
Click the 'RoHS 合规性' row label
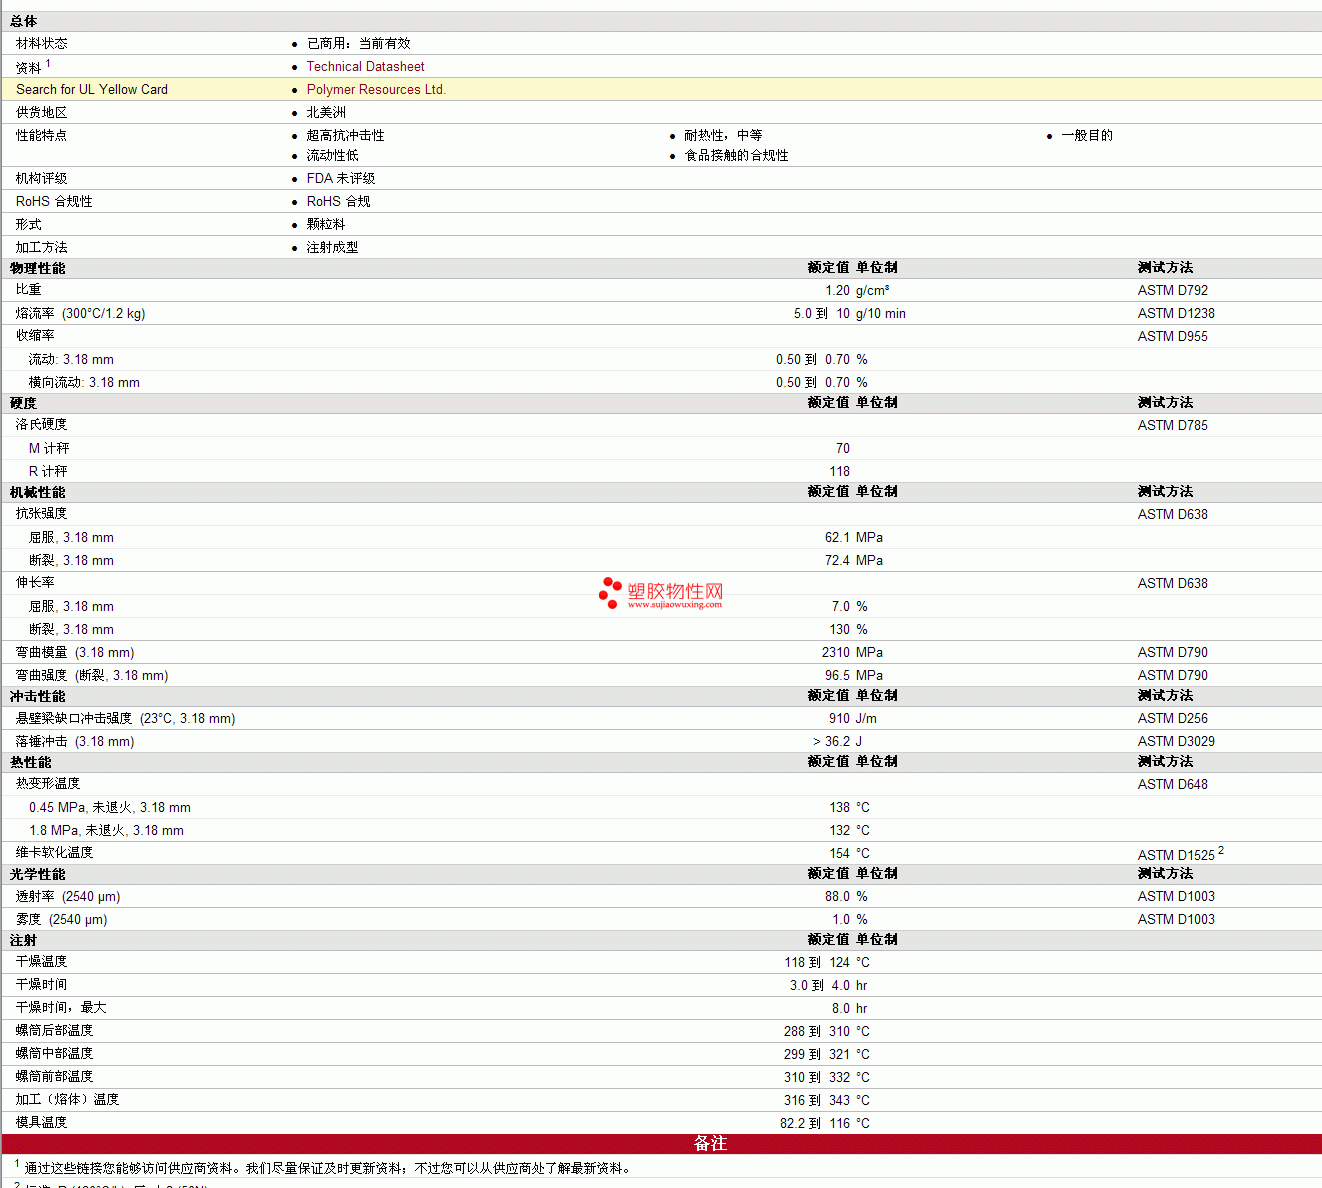(54, 201)
